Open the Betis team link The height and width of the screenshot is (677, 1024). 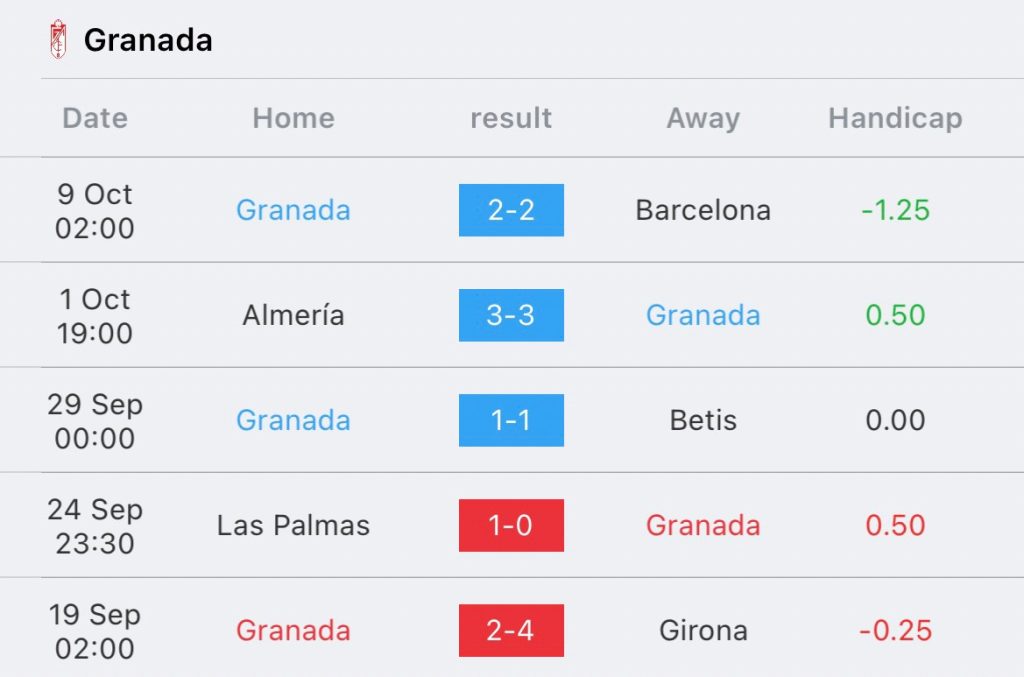pyautogui.click(x=703, y=420)
